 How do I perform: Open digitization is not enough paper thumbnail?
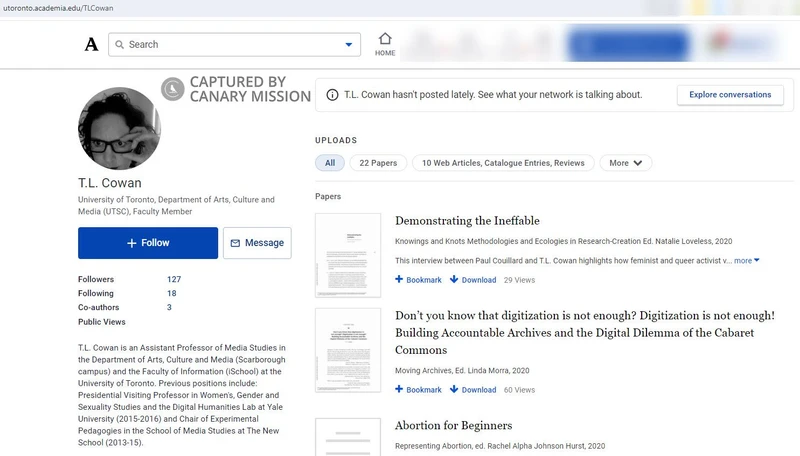348,350
